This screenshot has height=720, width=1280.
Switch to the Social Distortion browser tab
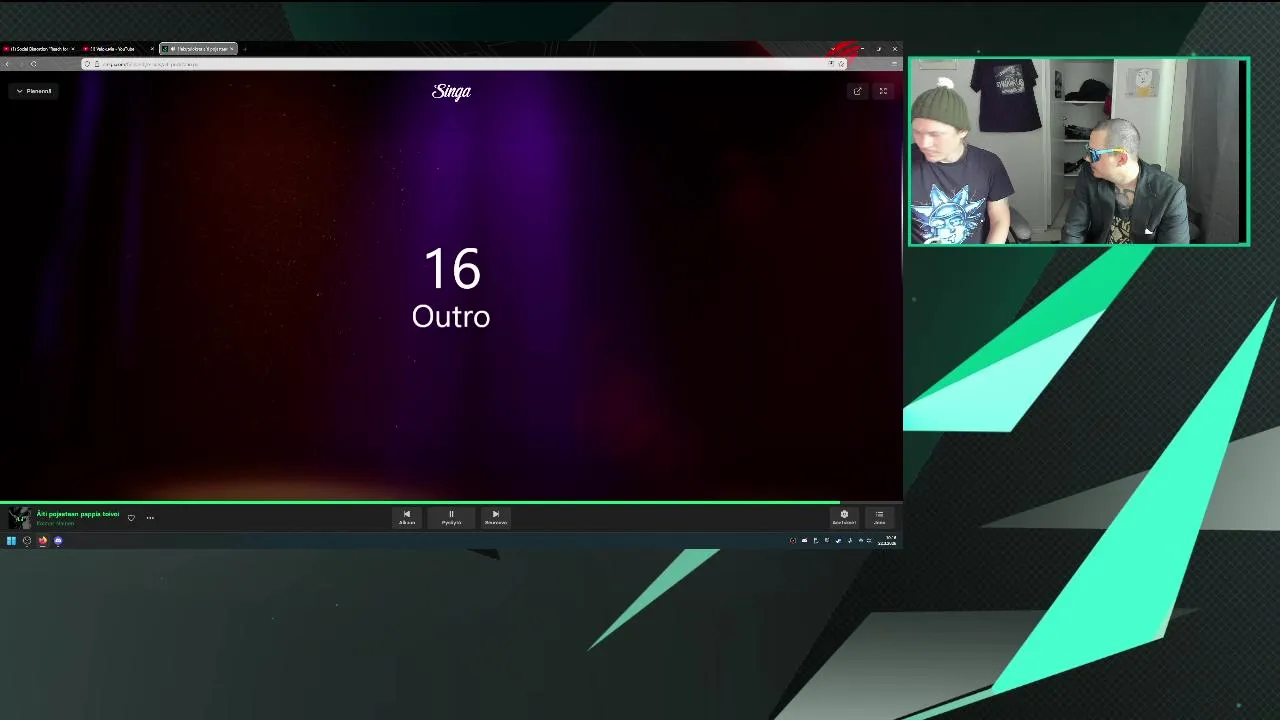(38, 49)
